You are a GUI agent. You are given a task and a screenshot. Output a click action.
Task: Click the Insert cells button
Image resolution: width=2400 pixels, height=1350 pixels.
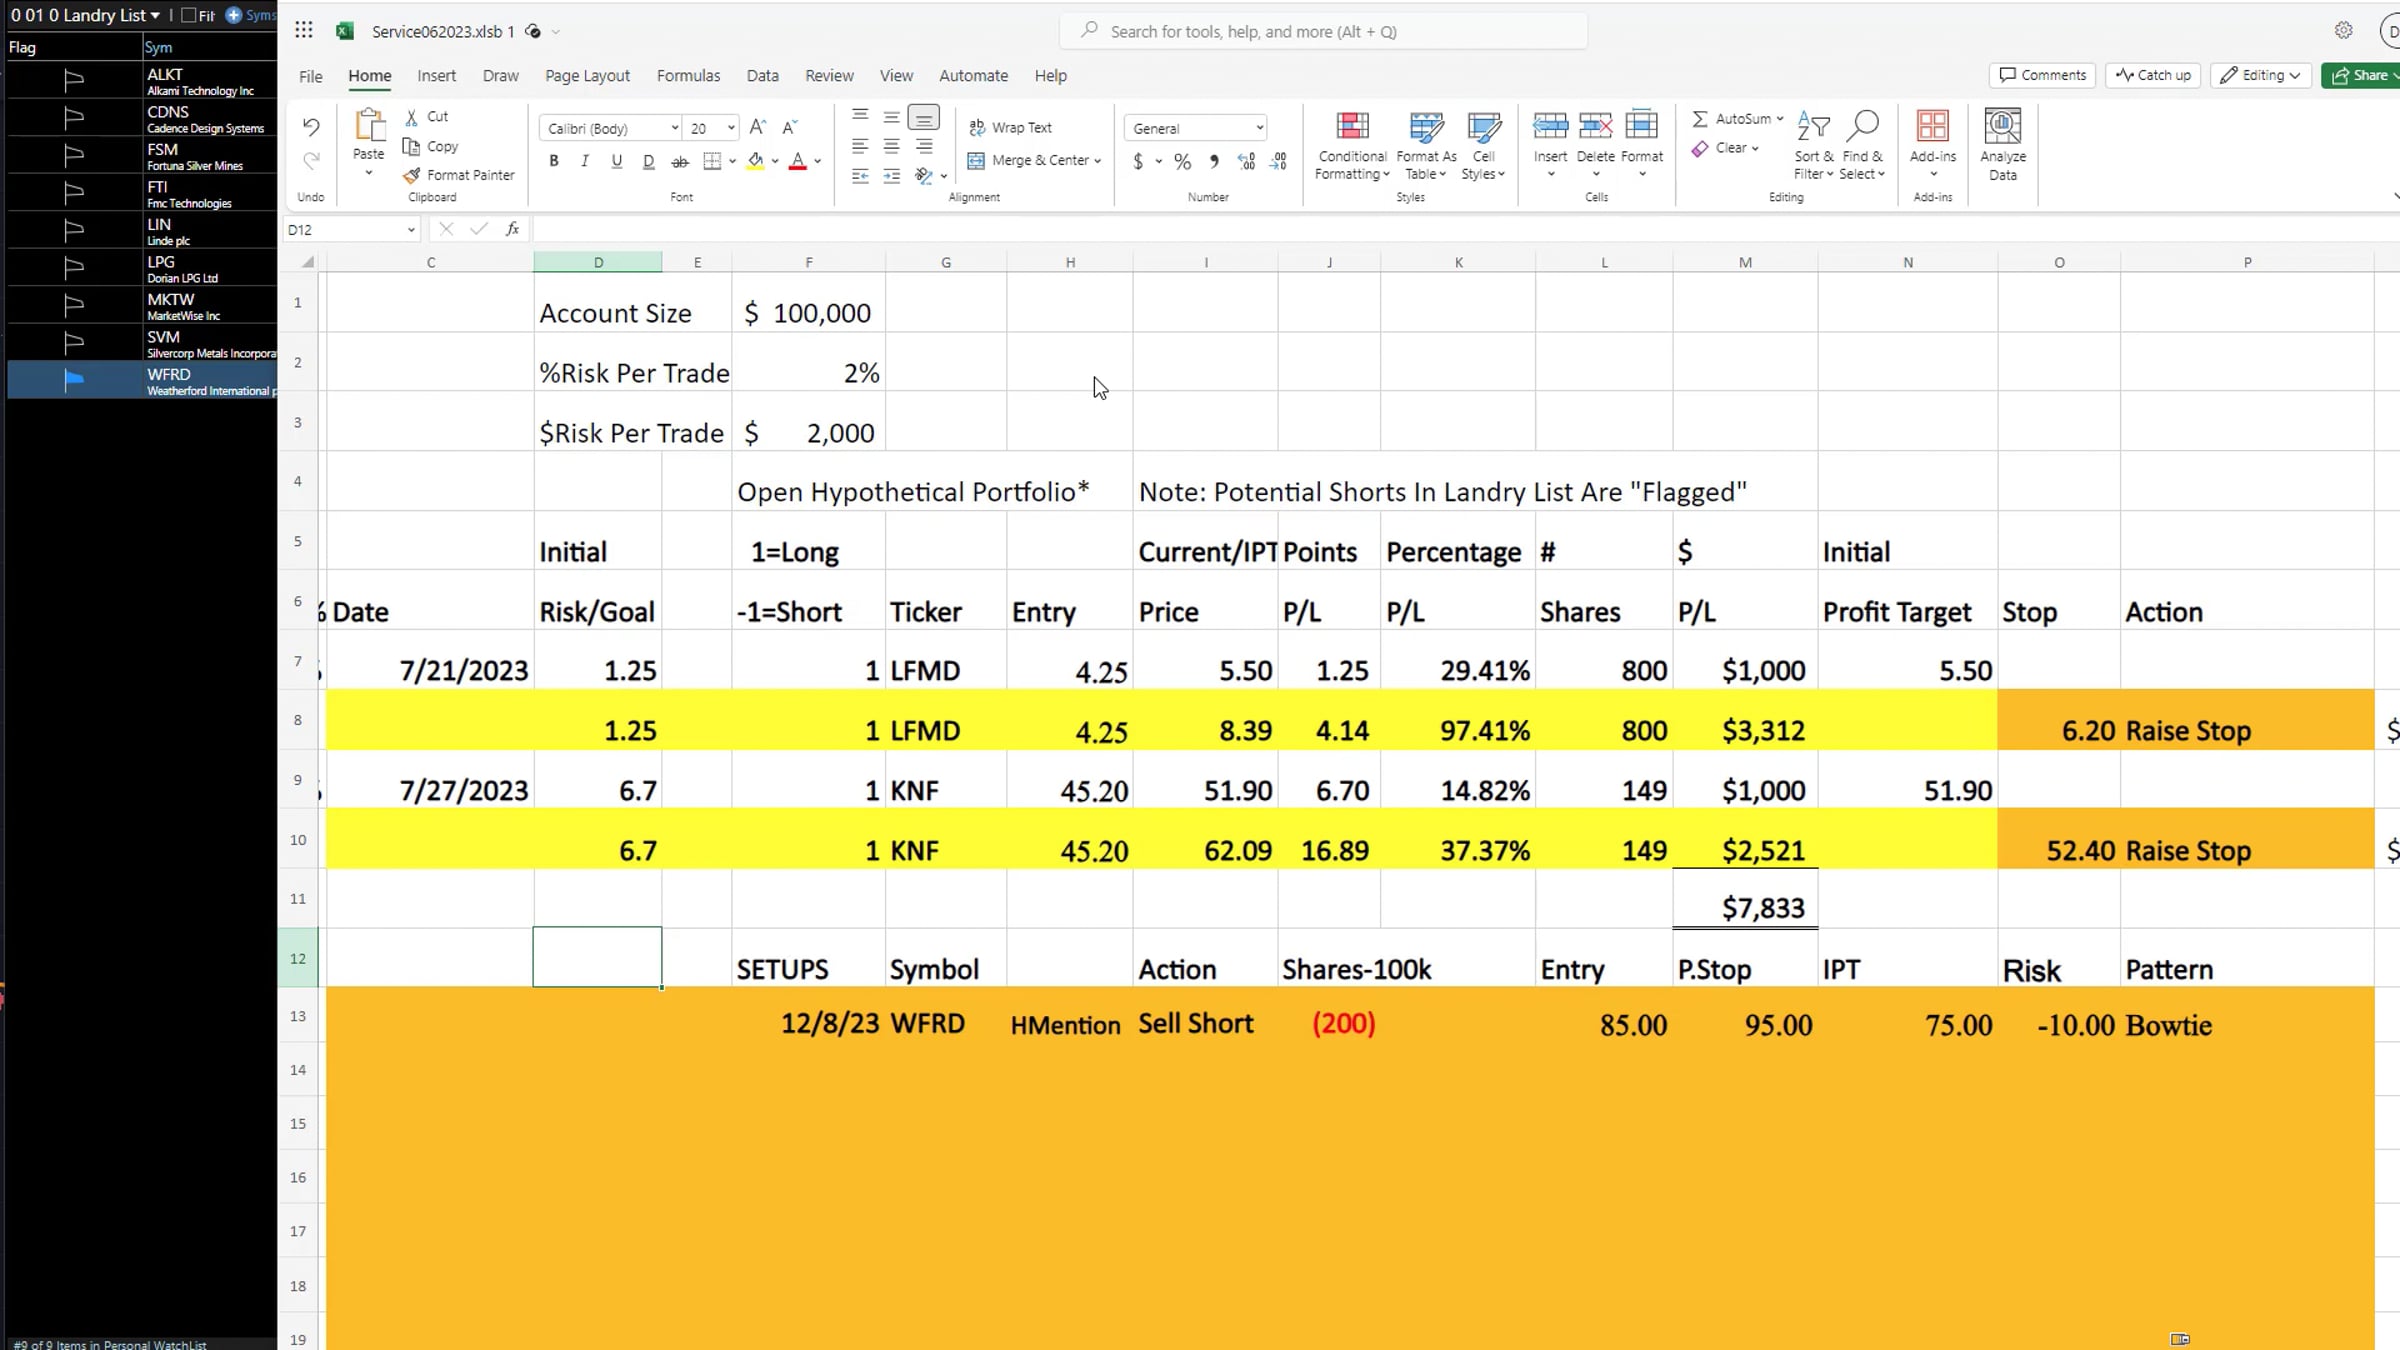pyautogui.click(x=1550, y=145)
